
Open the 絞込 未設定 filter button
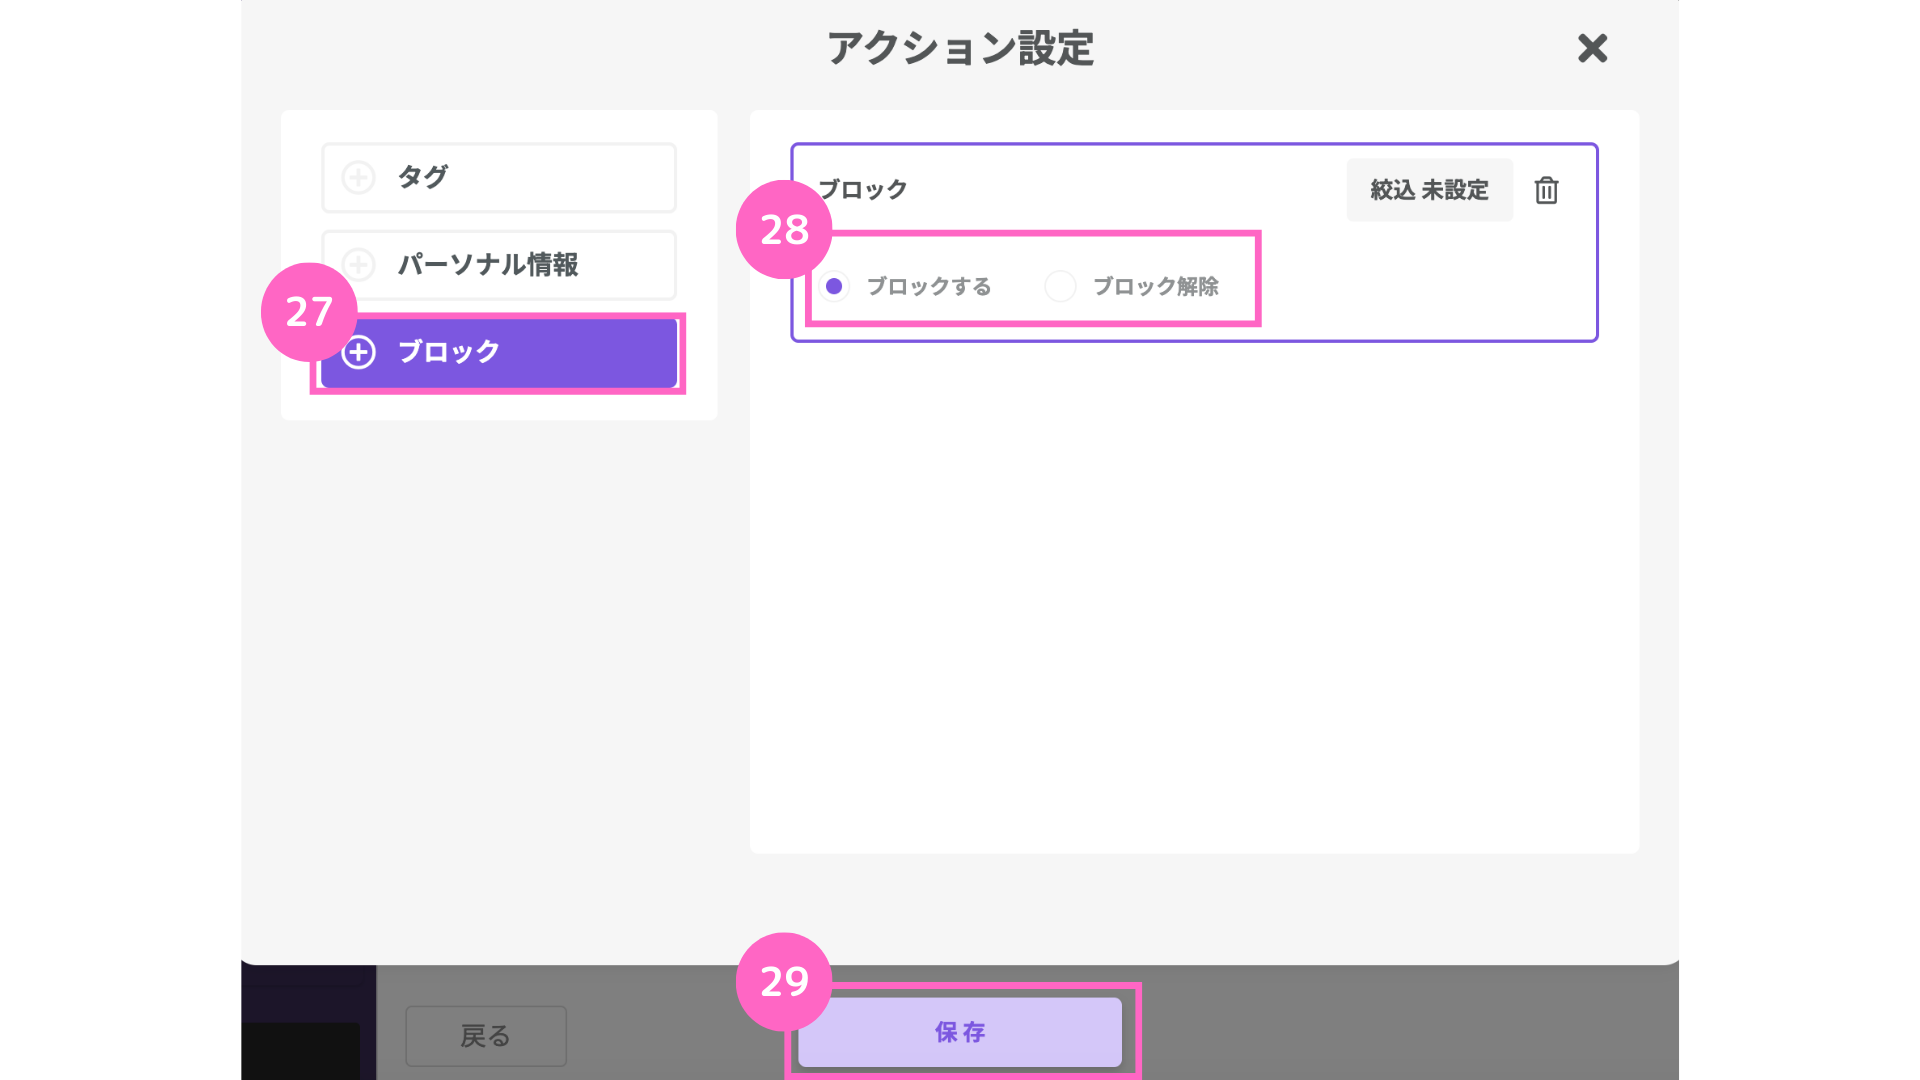pos(1429,190)
